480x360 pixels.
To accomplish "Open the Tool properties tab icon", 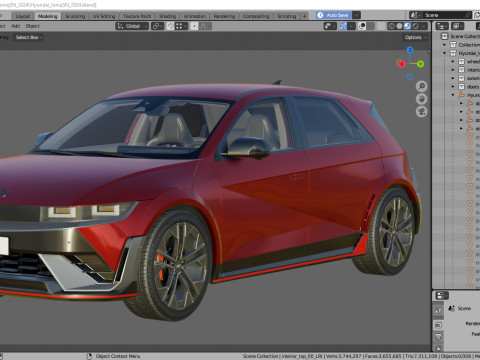I will click(x=439, y=311).
